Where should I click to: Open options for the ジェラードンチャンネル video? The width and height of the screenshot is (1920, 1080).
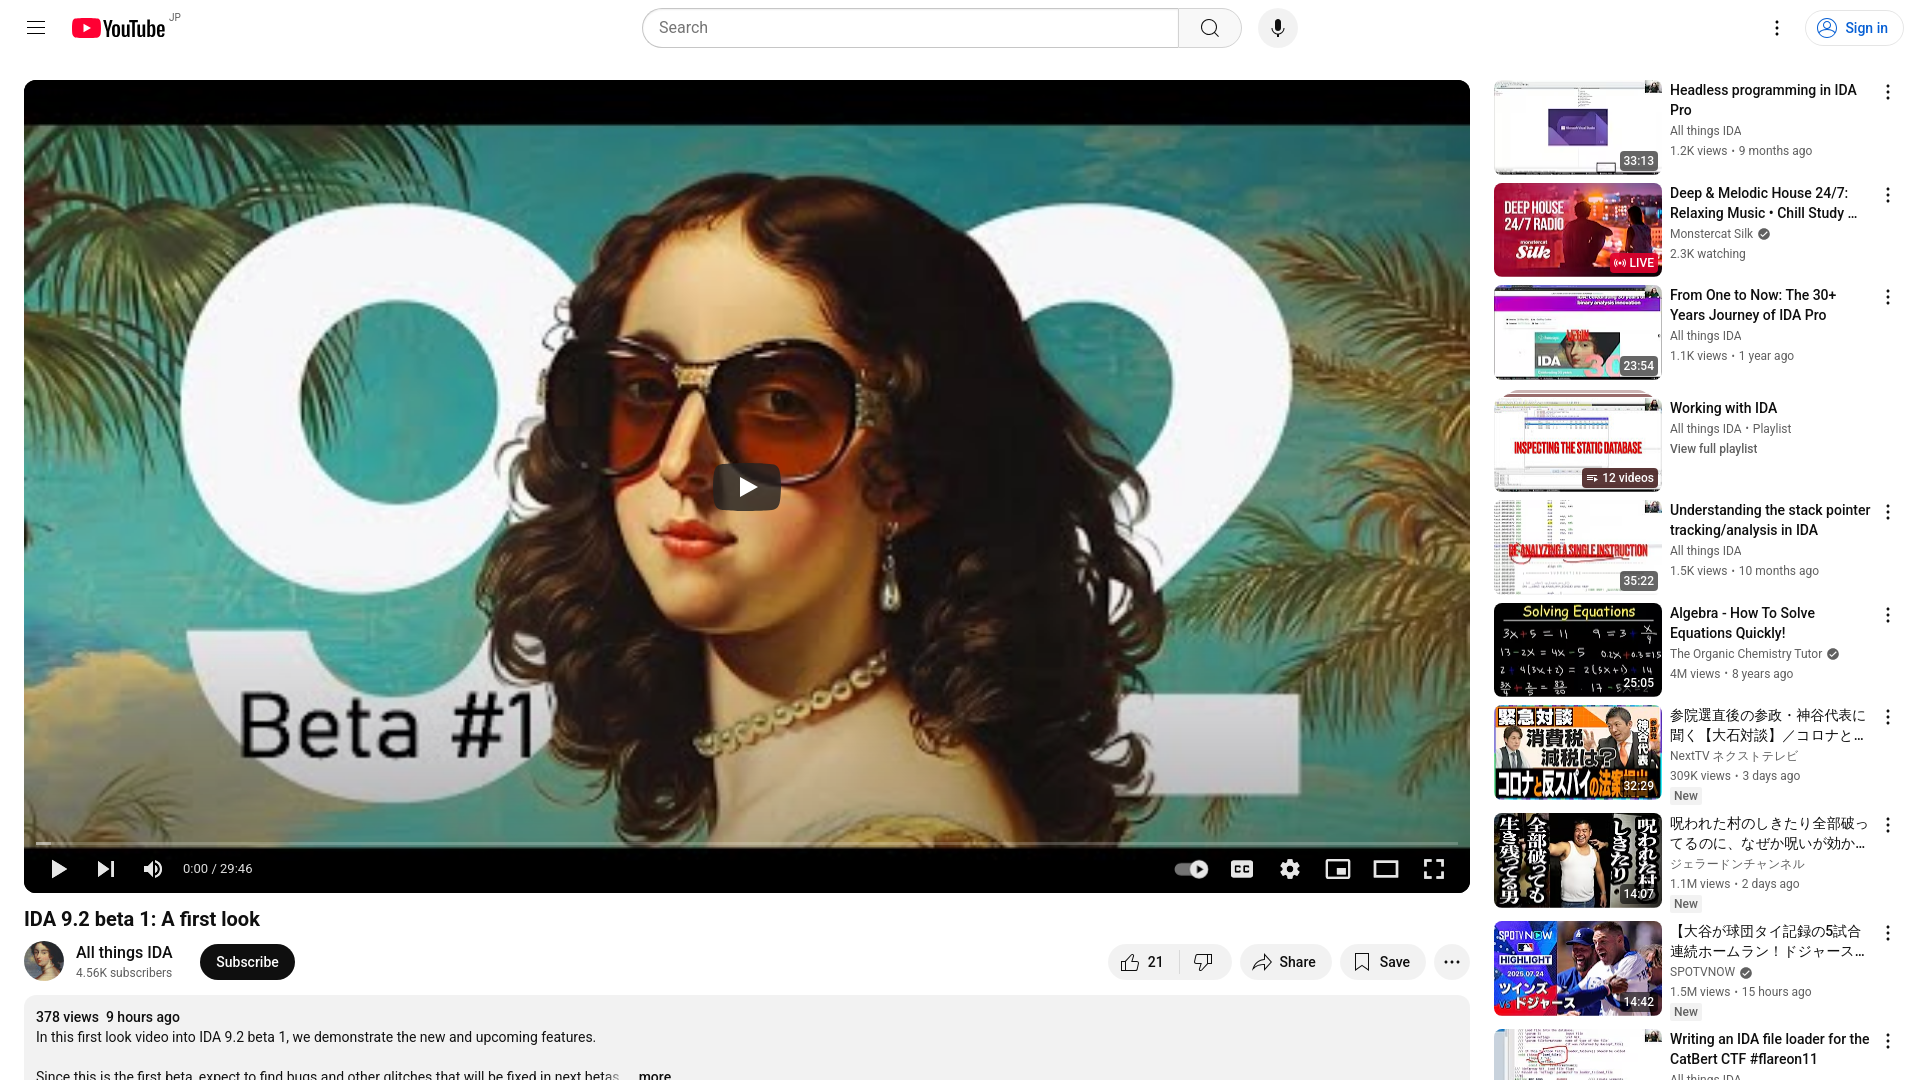[x=1888, y=825]
